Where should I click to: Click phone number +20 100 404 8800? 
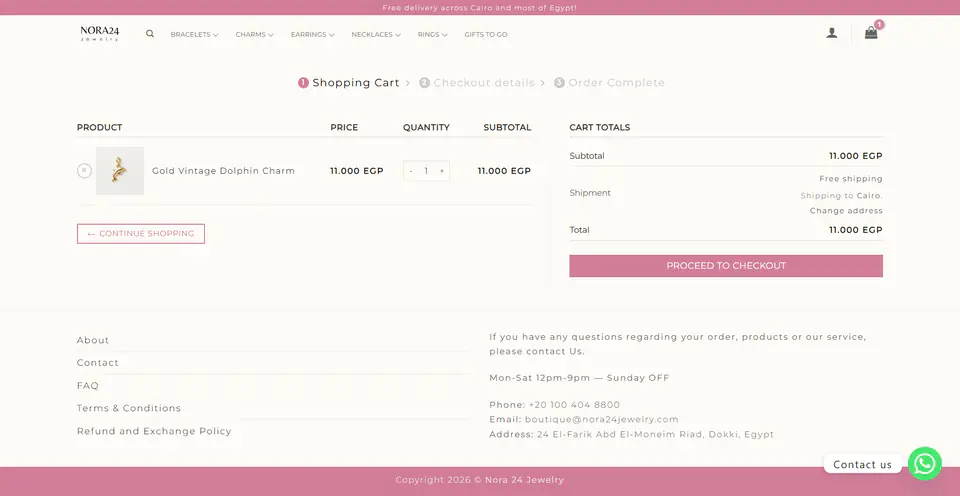pyautogui.click(x=574, y=405)
